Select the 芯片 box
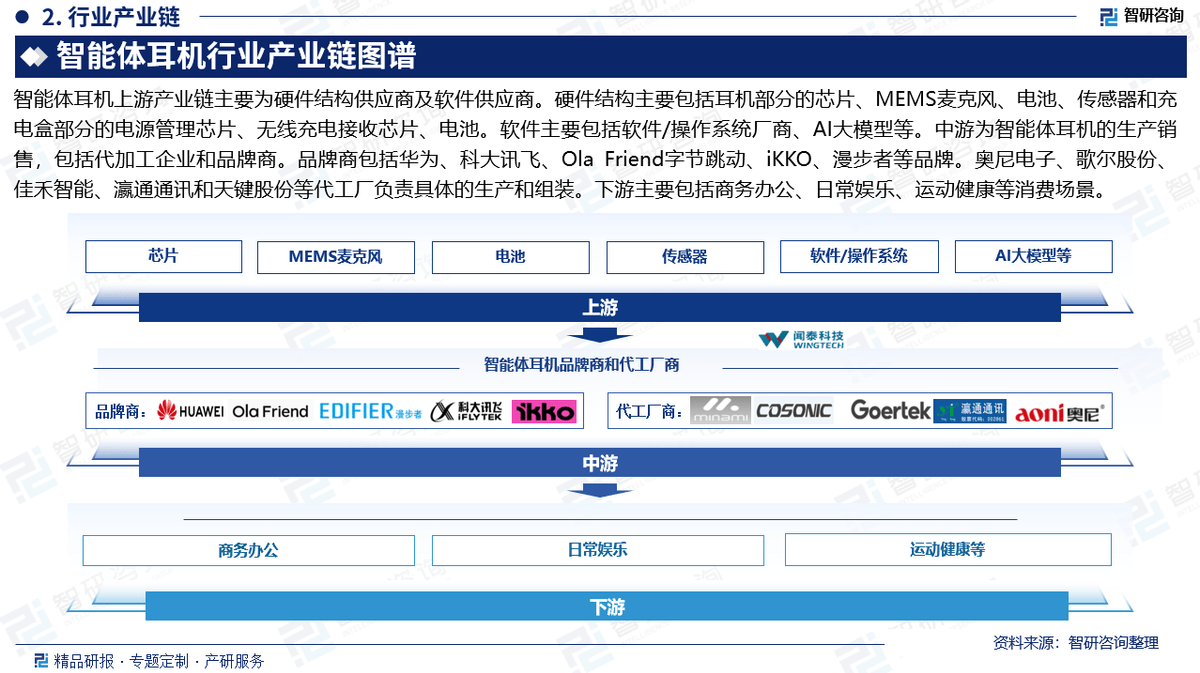Screen dimensions: 1200x673 (163, 256)
